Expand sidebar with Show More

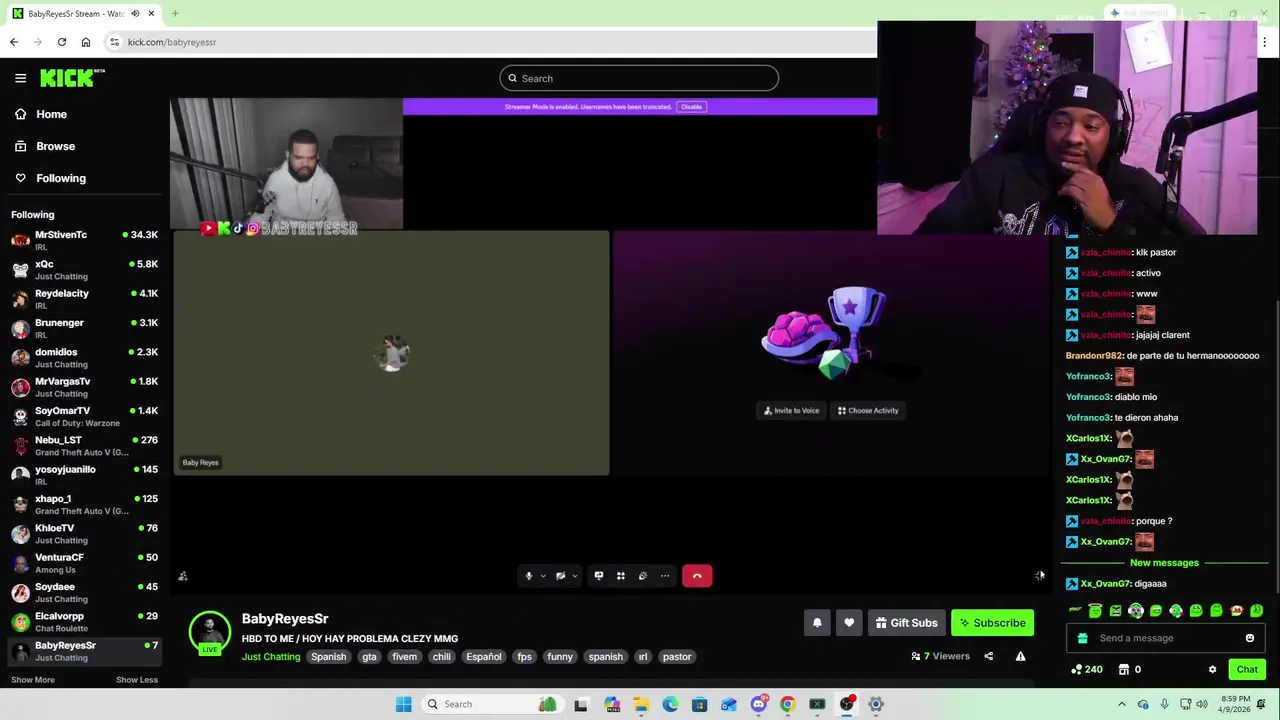click(33, 680)
